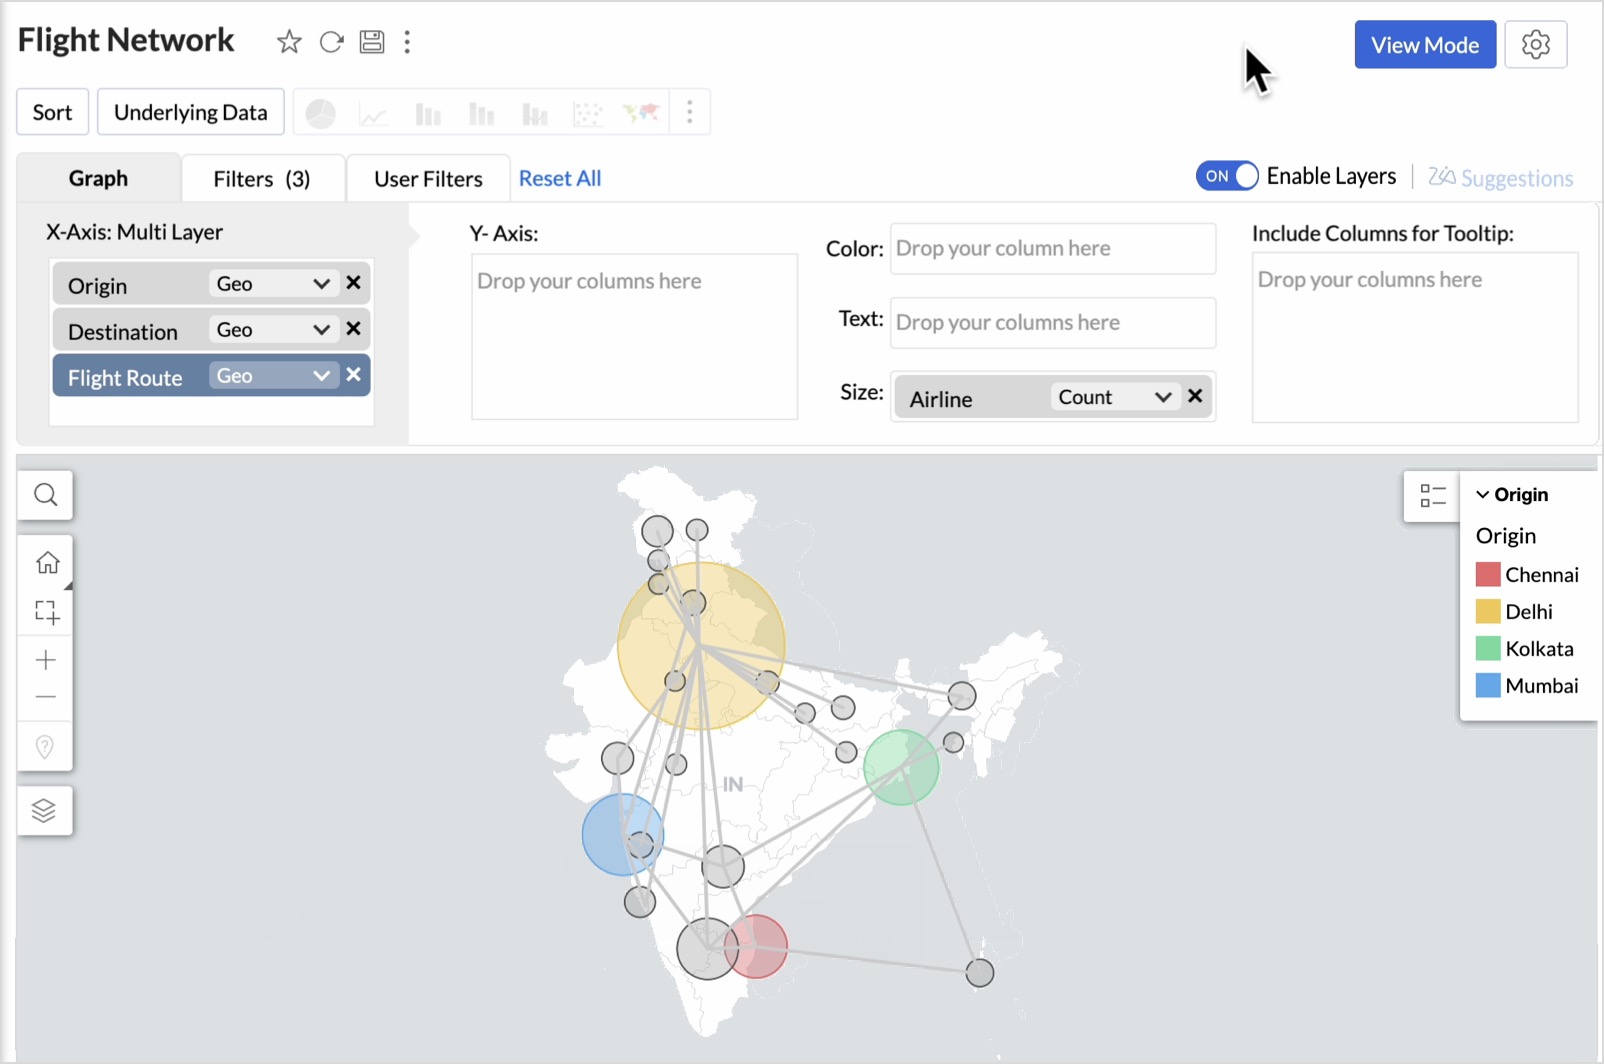Mark Flight Network as favorite with the star
Image resolution: width=1604 pixels, height=1064 pixels.
(x=289, y=42)
